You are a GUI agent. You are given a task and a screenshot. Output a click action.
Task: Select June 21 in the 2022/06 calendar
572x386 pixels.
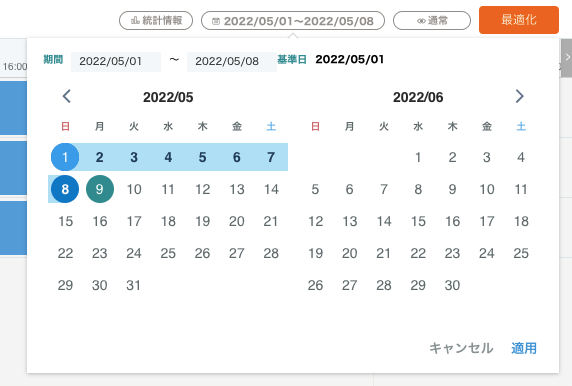[x=384, y=253]
